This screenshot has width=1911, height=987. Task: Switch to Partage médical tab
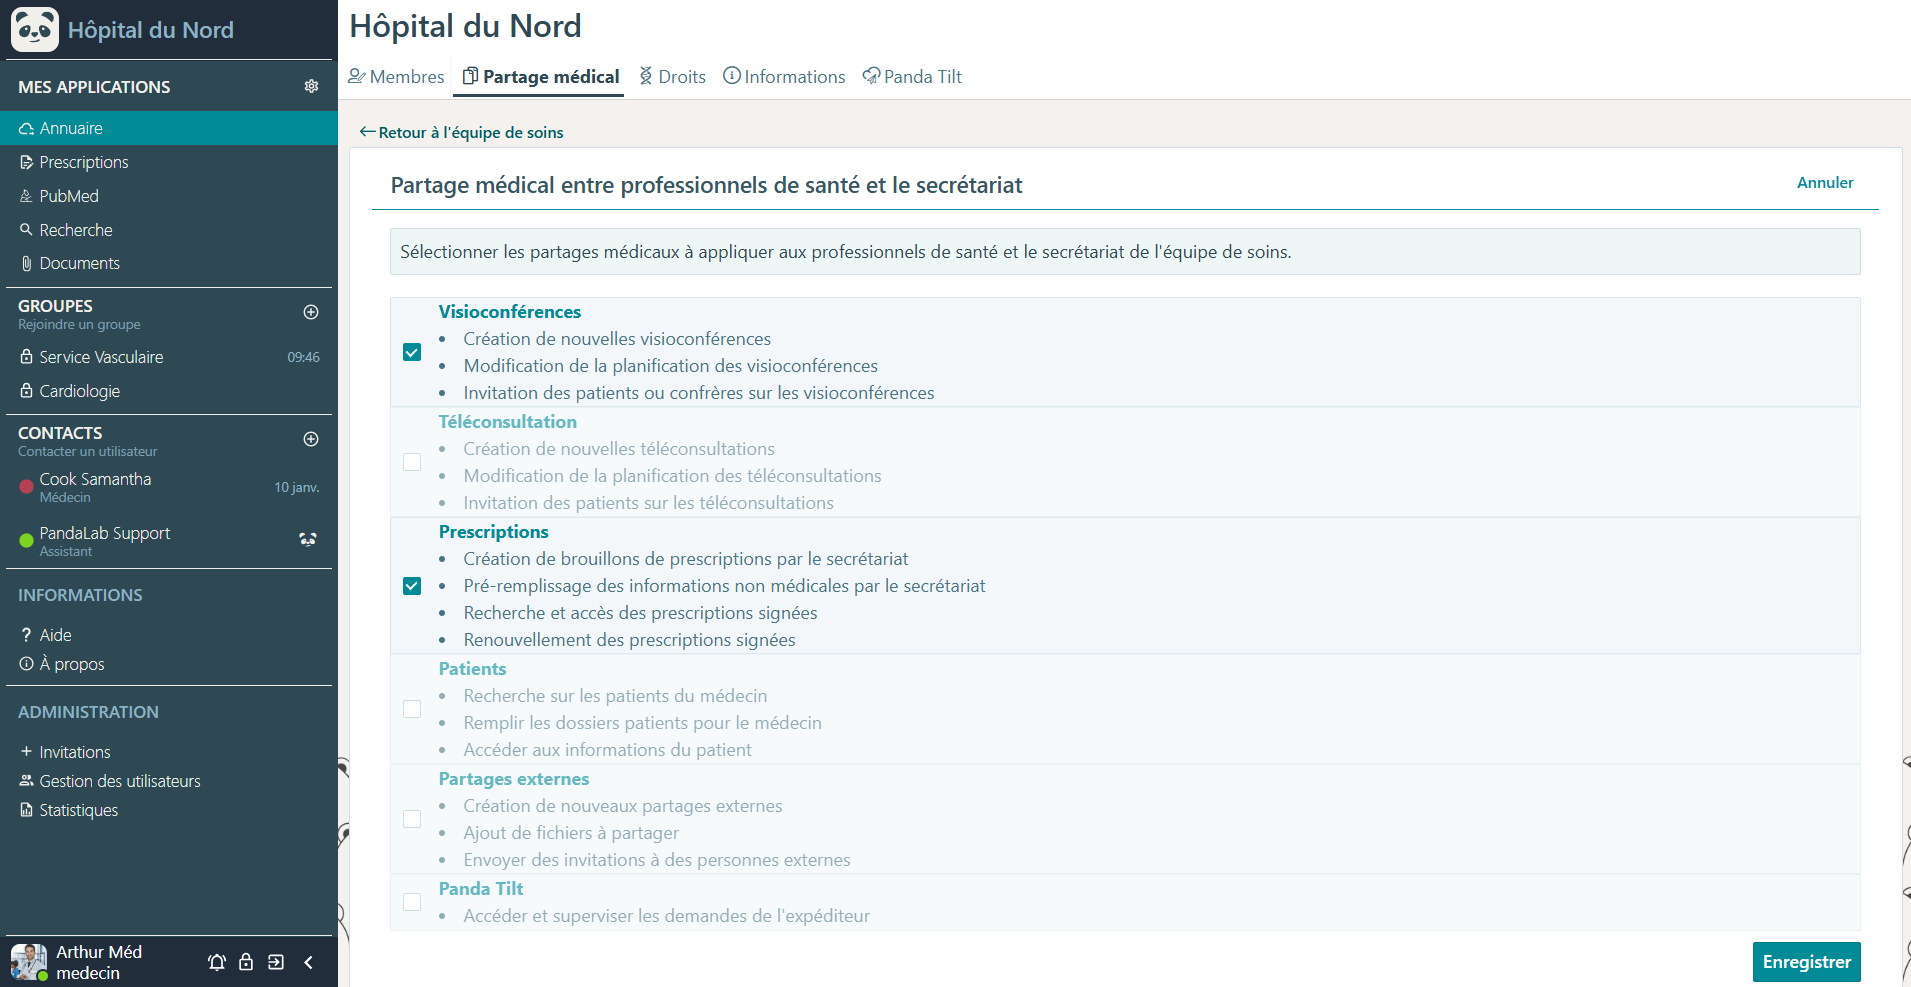[540, 77]
